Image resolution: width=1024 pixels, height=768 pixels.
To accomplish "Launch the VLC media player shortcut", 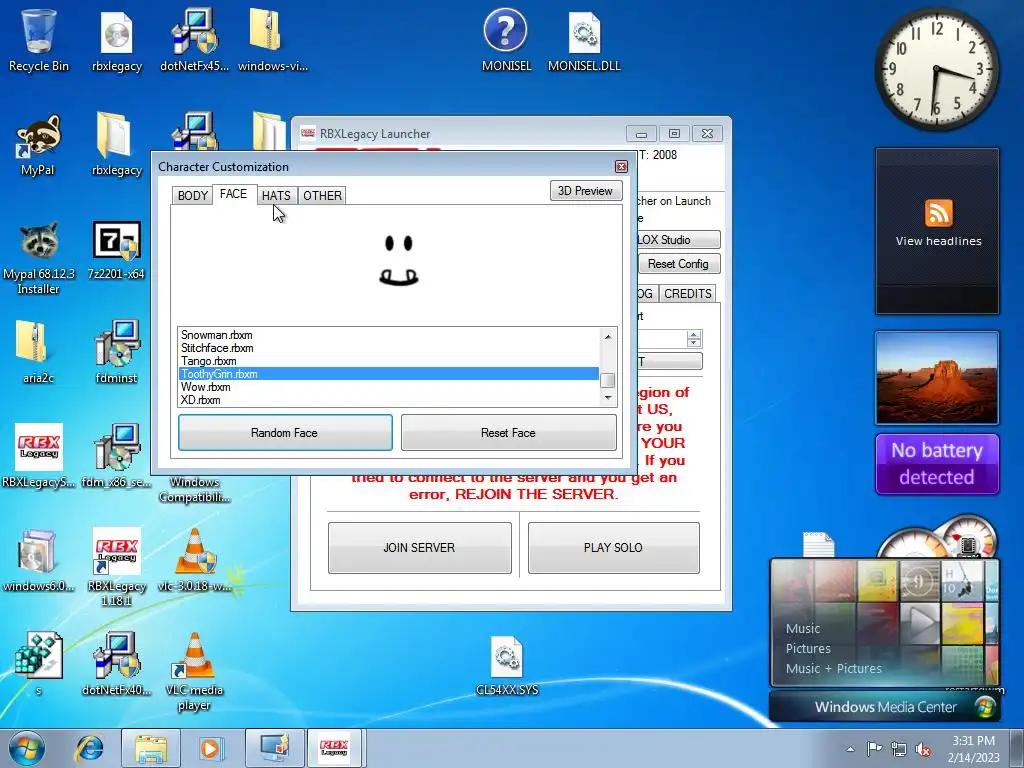I will [x=194, y=671].
